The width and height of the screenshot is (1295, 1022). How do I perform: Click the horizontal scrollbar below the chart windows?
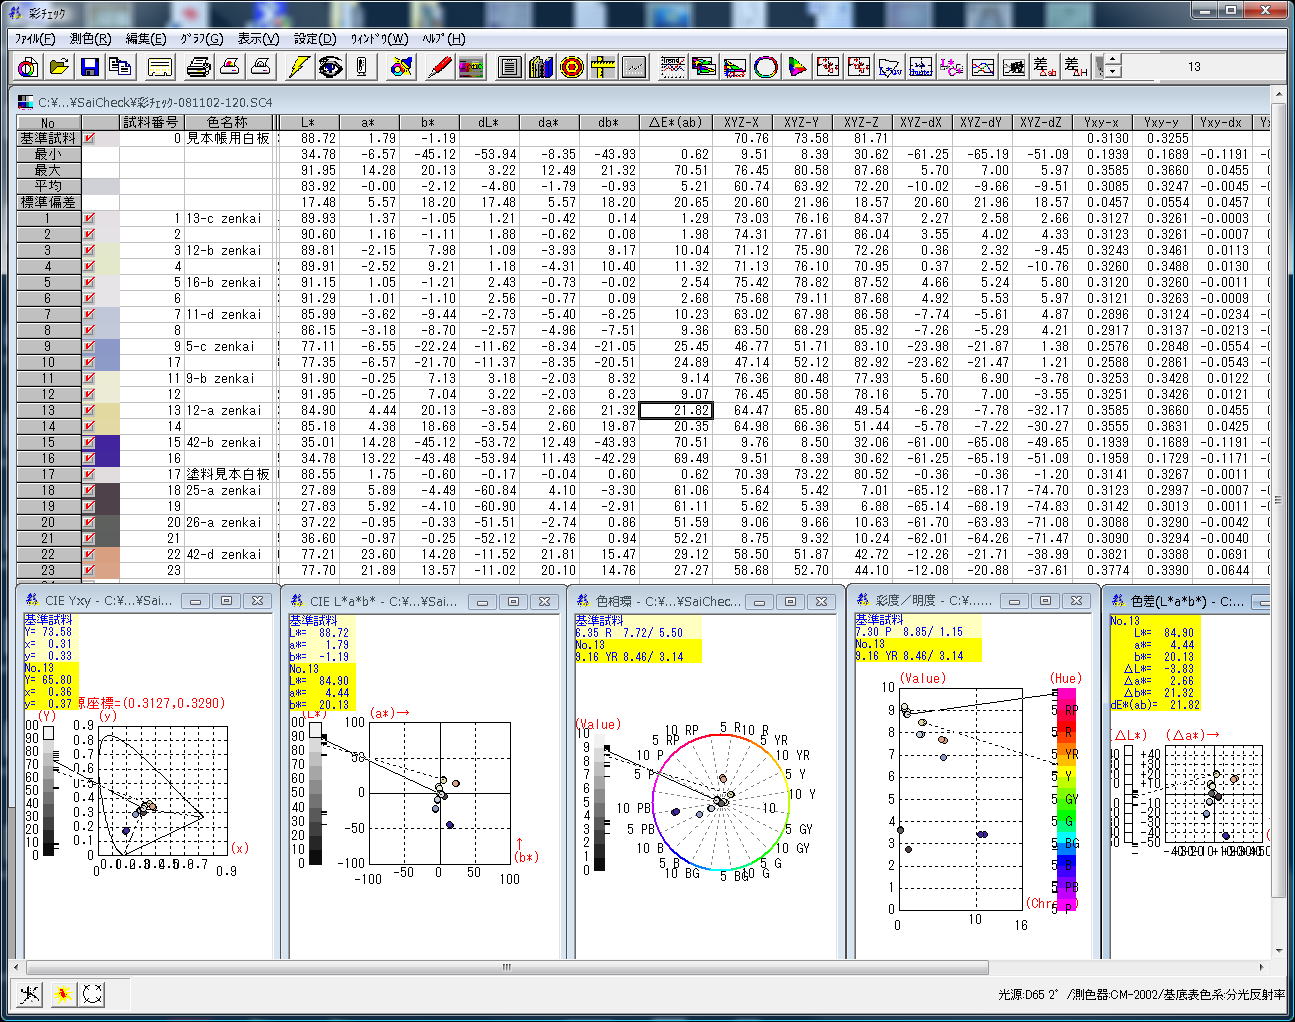tap(506, 967)
